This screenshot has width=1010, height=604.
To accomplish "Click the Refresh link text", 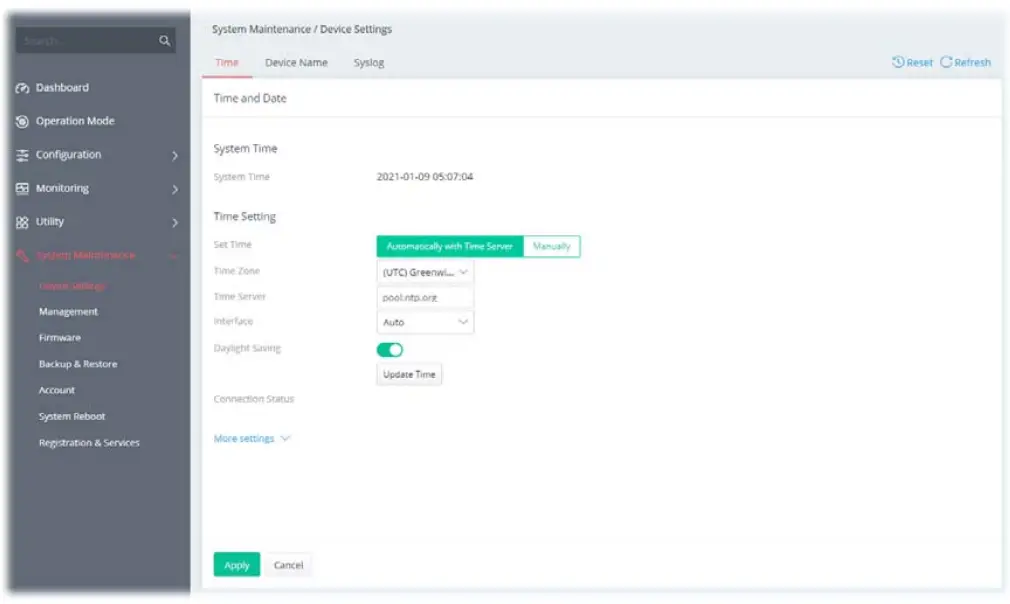I will click(x=973, y=62).
